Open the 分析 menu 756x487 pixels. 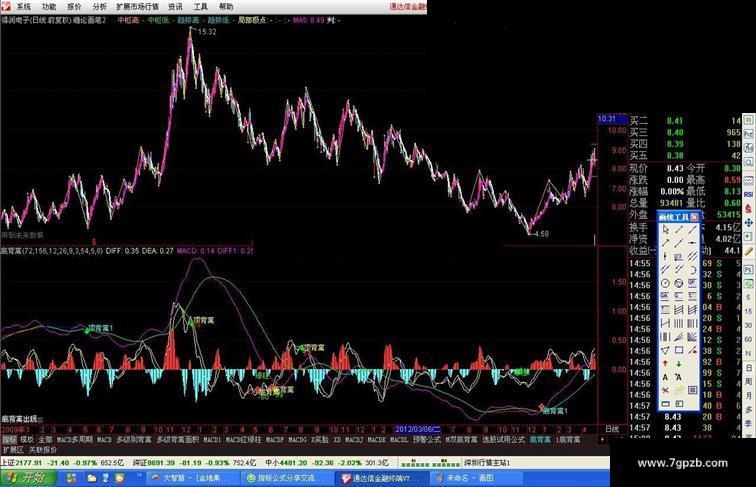[100, 7]
